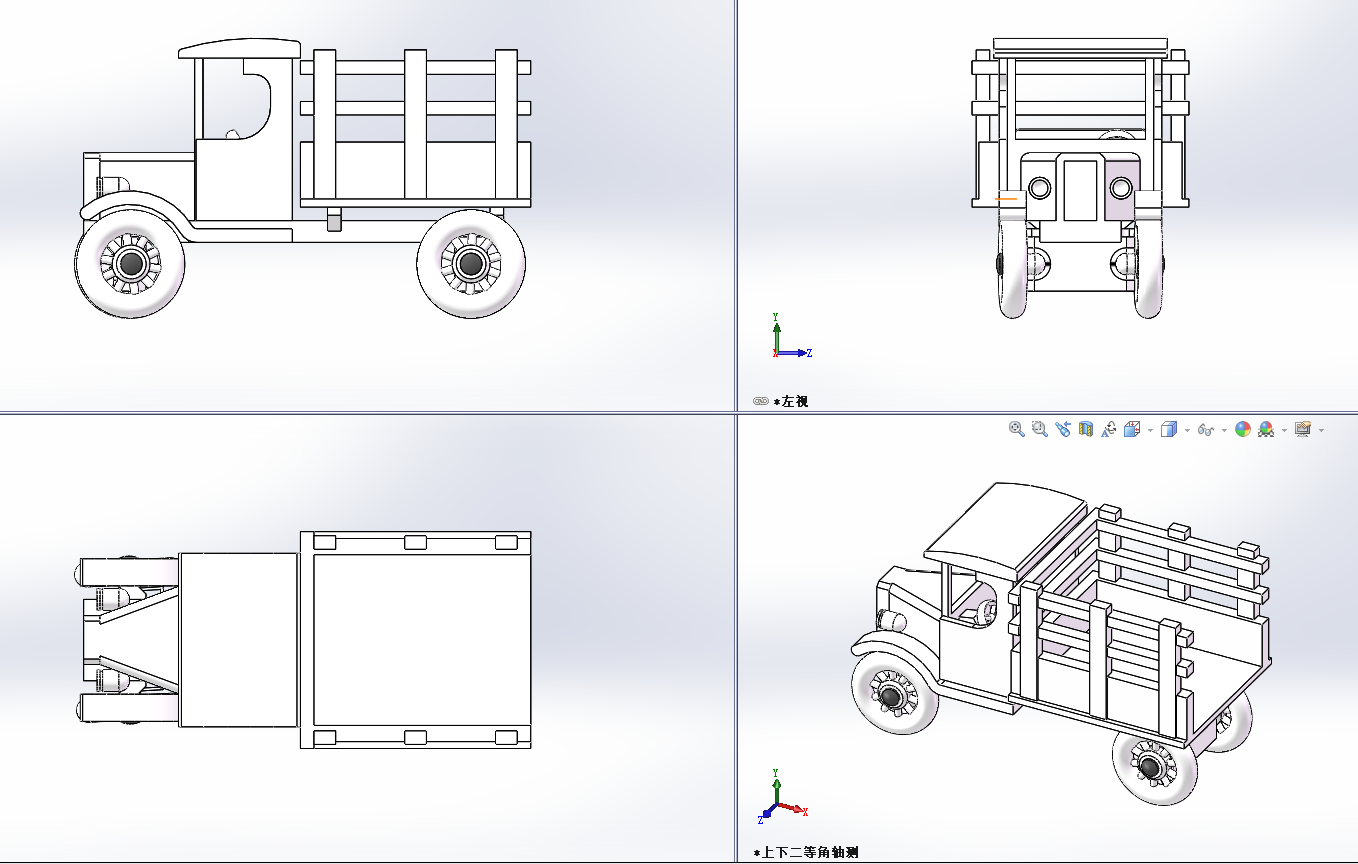Click the radiator grille in the left view
Viewport: 1358px width, 864px height.
coord(1080,188)
